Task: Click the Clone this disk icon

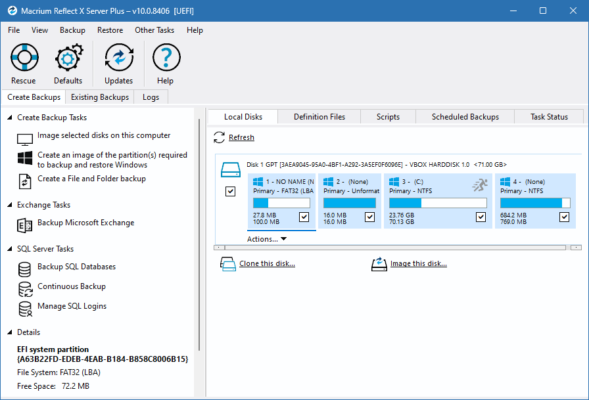Action: point(228,264)
